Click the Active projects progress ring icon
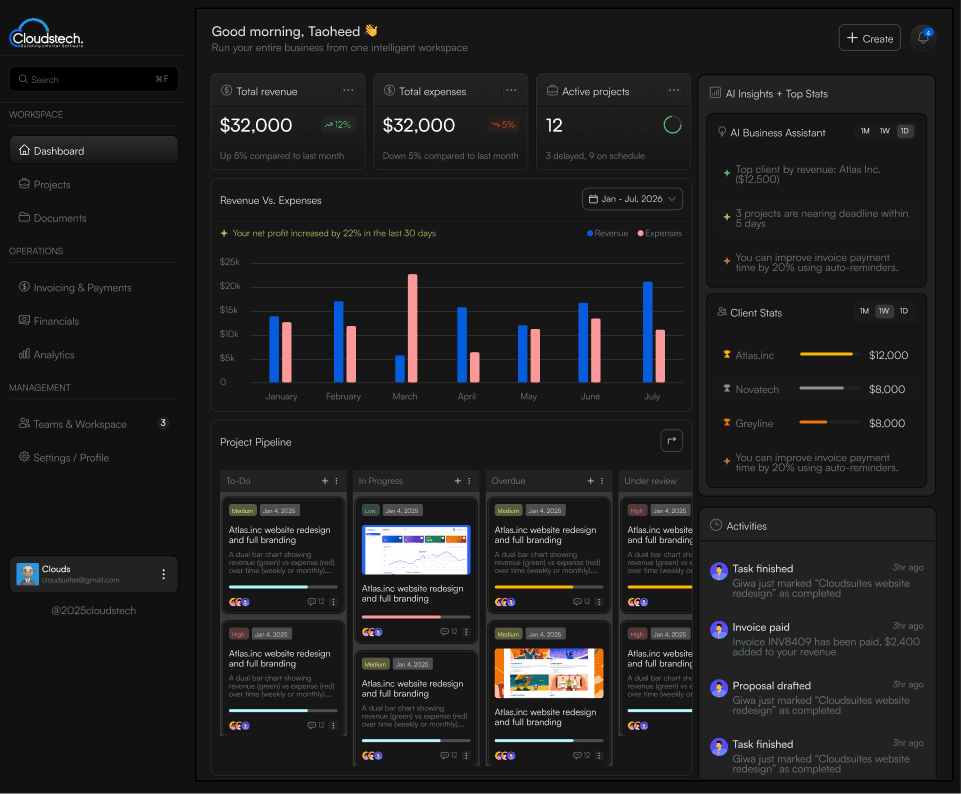The width and height of the screenshot is (961, 794). tap(672, 125)
